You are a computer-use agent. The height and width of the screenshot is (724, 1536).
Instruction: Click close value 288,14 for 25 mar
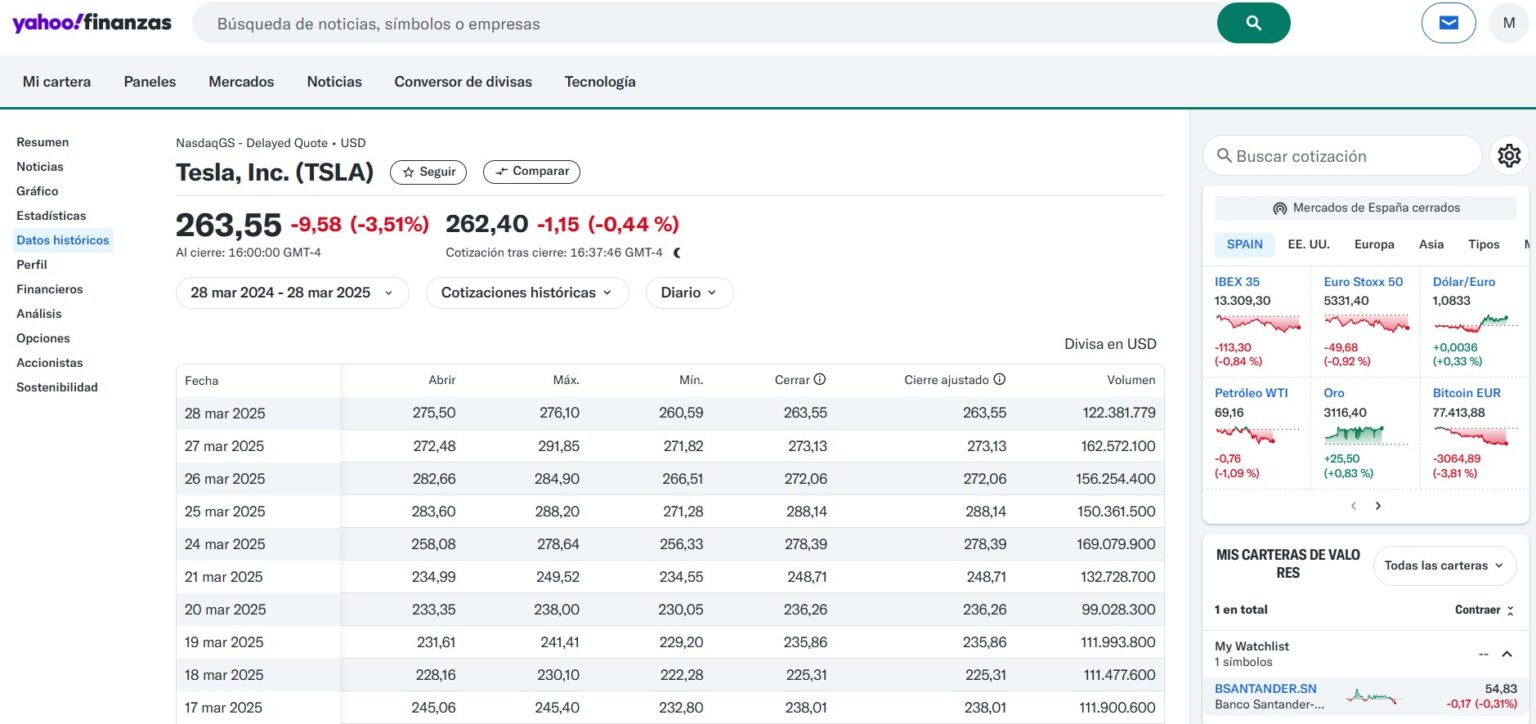[806, 511]
